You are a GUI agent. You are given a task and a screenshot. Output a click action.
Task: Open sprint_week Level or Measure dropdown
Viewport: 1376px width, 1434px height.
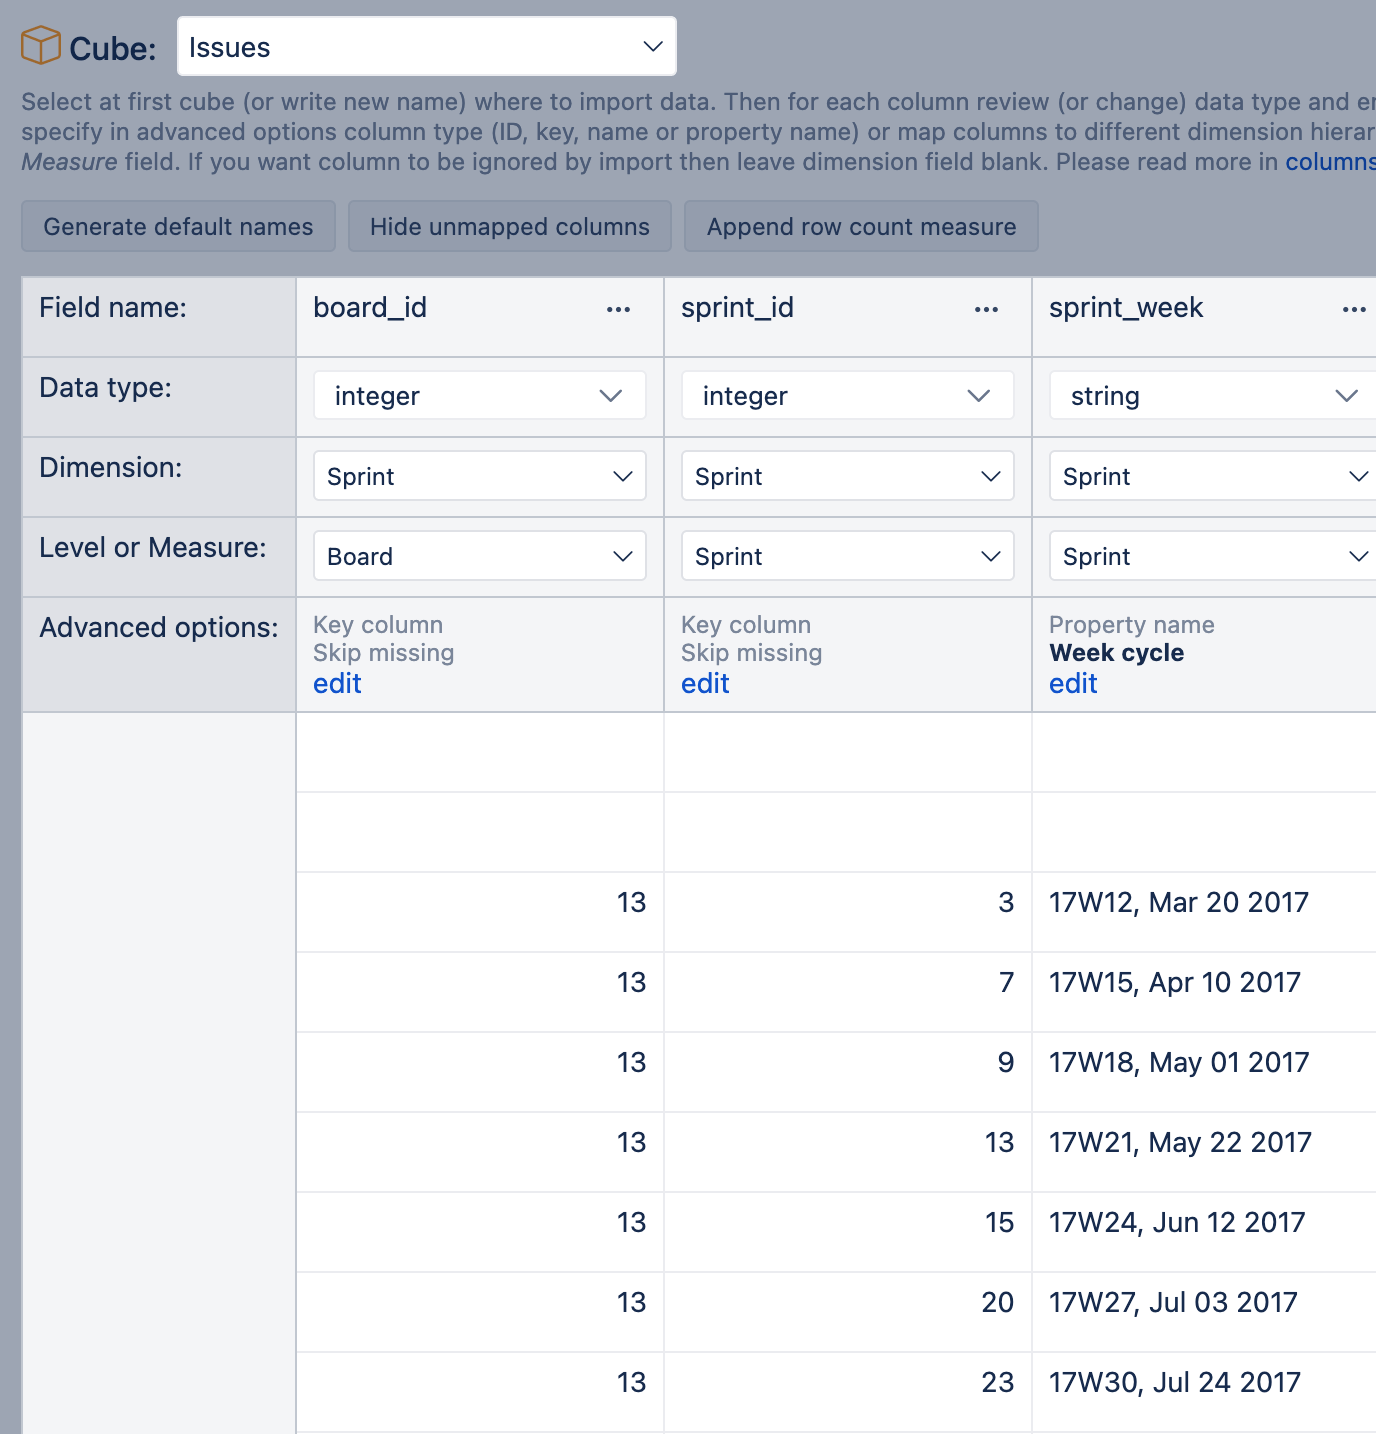(x=1212, y=557)
